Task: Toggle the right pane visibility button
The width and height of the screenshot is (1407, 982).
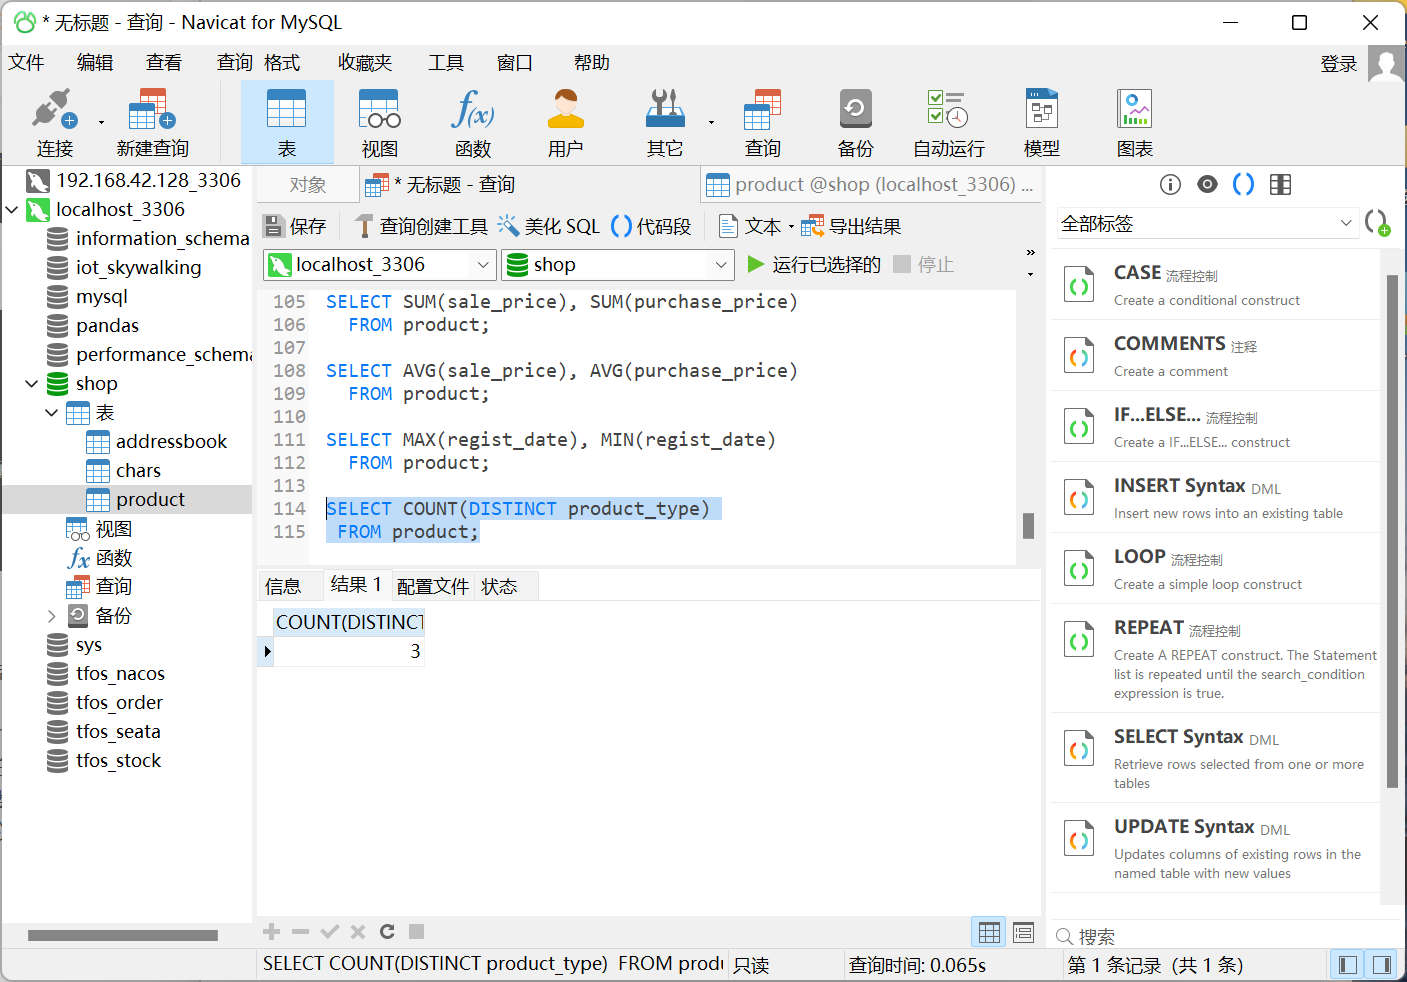Action: tap(1382, 965)
